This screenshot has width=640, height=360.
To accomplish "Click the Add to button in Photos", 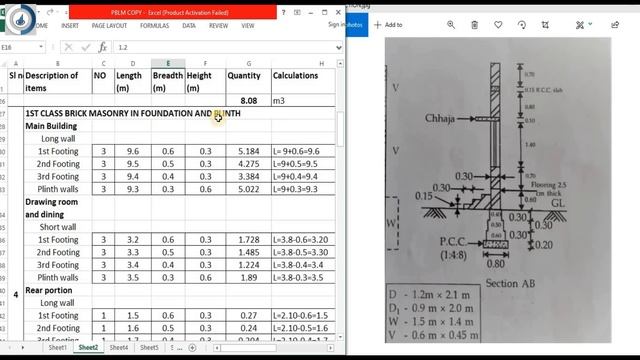I will pos(388,25).
